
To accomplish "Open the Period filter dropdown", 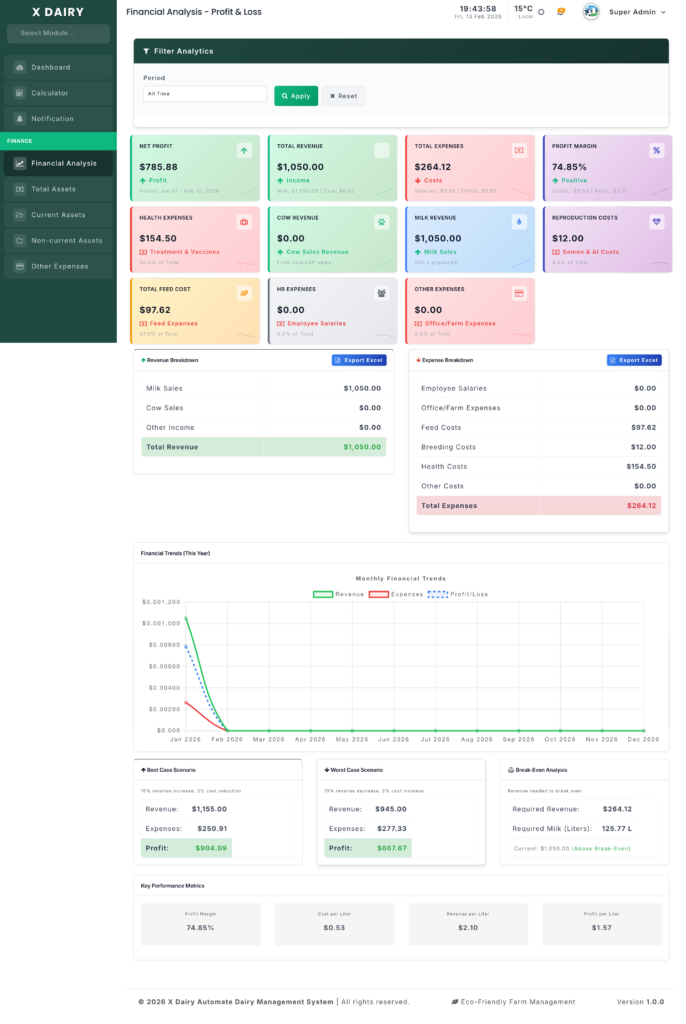I will (x=204, y=94).
